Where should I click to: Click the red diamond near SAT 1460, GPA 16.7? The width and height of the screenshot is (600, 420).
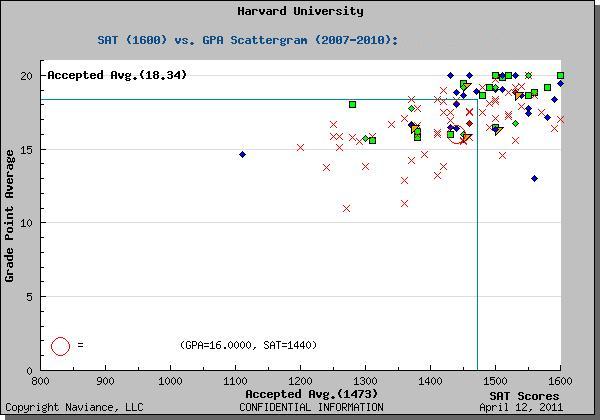470,123
